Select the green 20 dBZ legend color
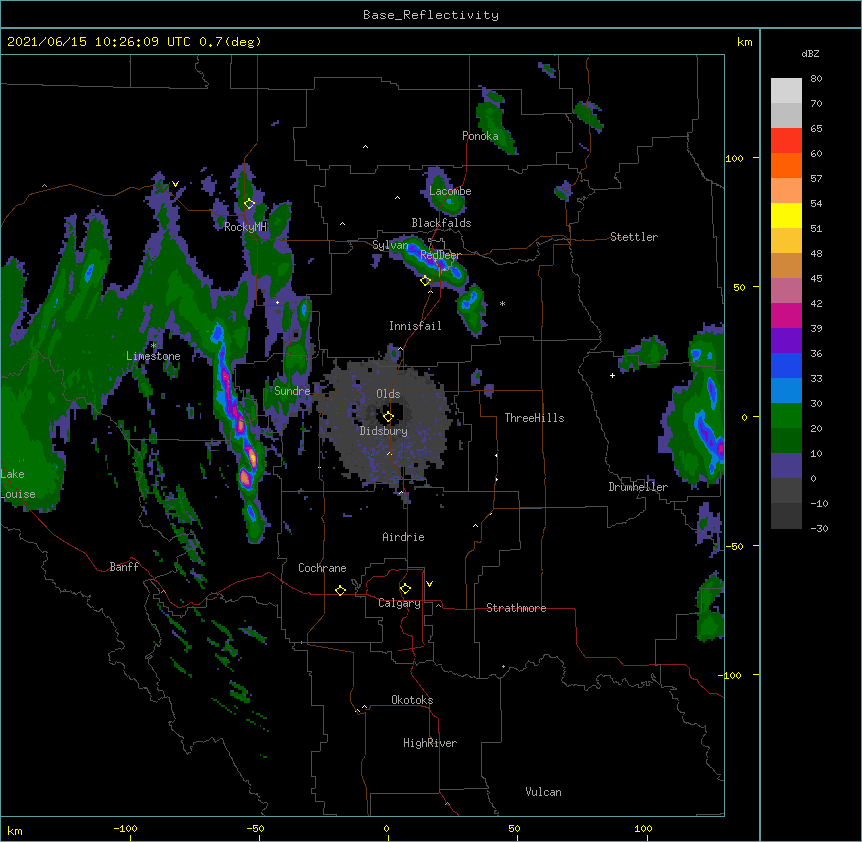The width and height of the screenshot is (862, 842). pyautogui.click(x=786, y=416)
